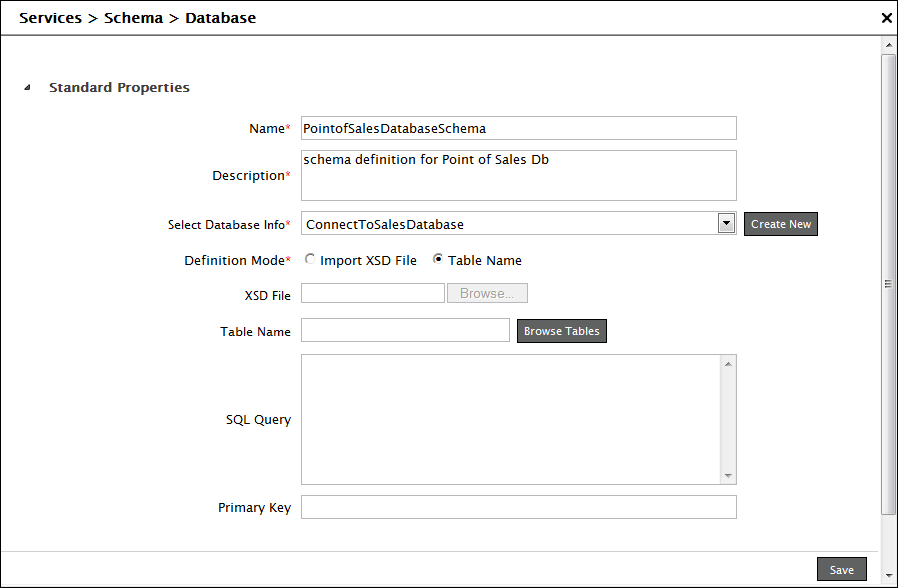Click the Table Name input field
898x588 pixels.
tap(405, 331)
